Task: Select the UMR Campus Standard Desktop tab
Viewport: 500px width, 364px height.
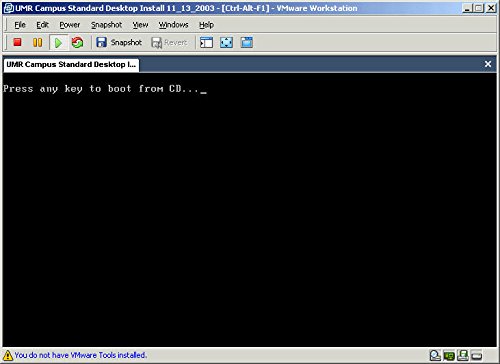Action: click(71, 64)
